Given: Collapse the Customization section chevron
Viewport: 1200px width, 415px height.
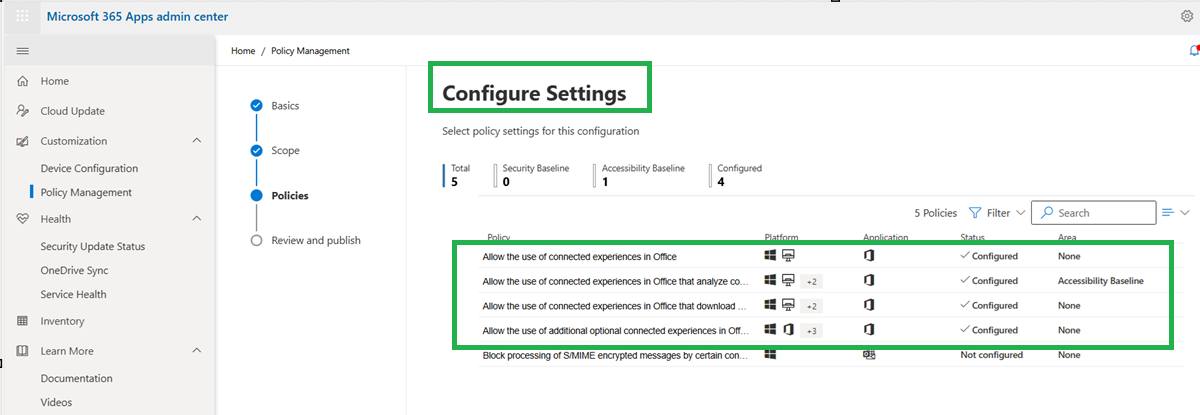Looking at the screenshot, I should 196,141.
